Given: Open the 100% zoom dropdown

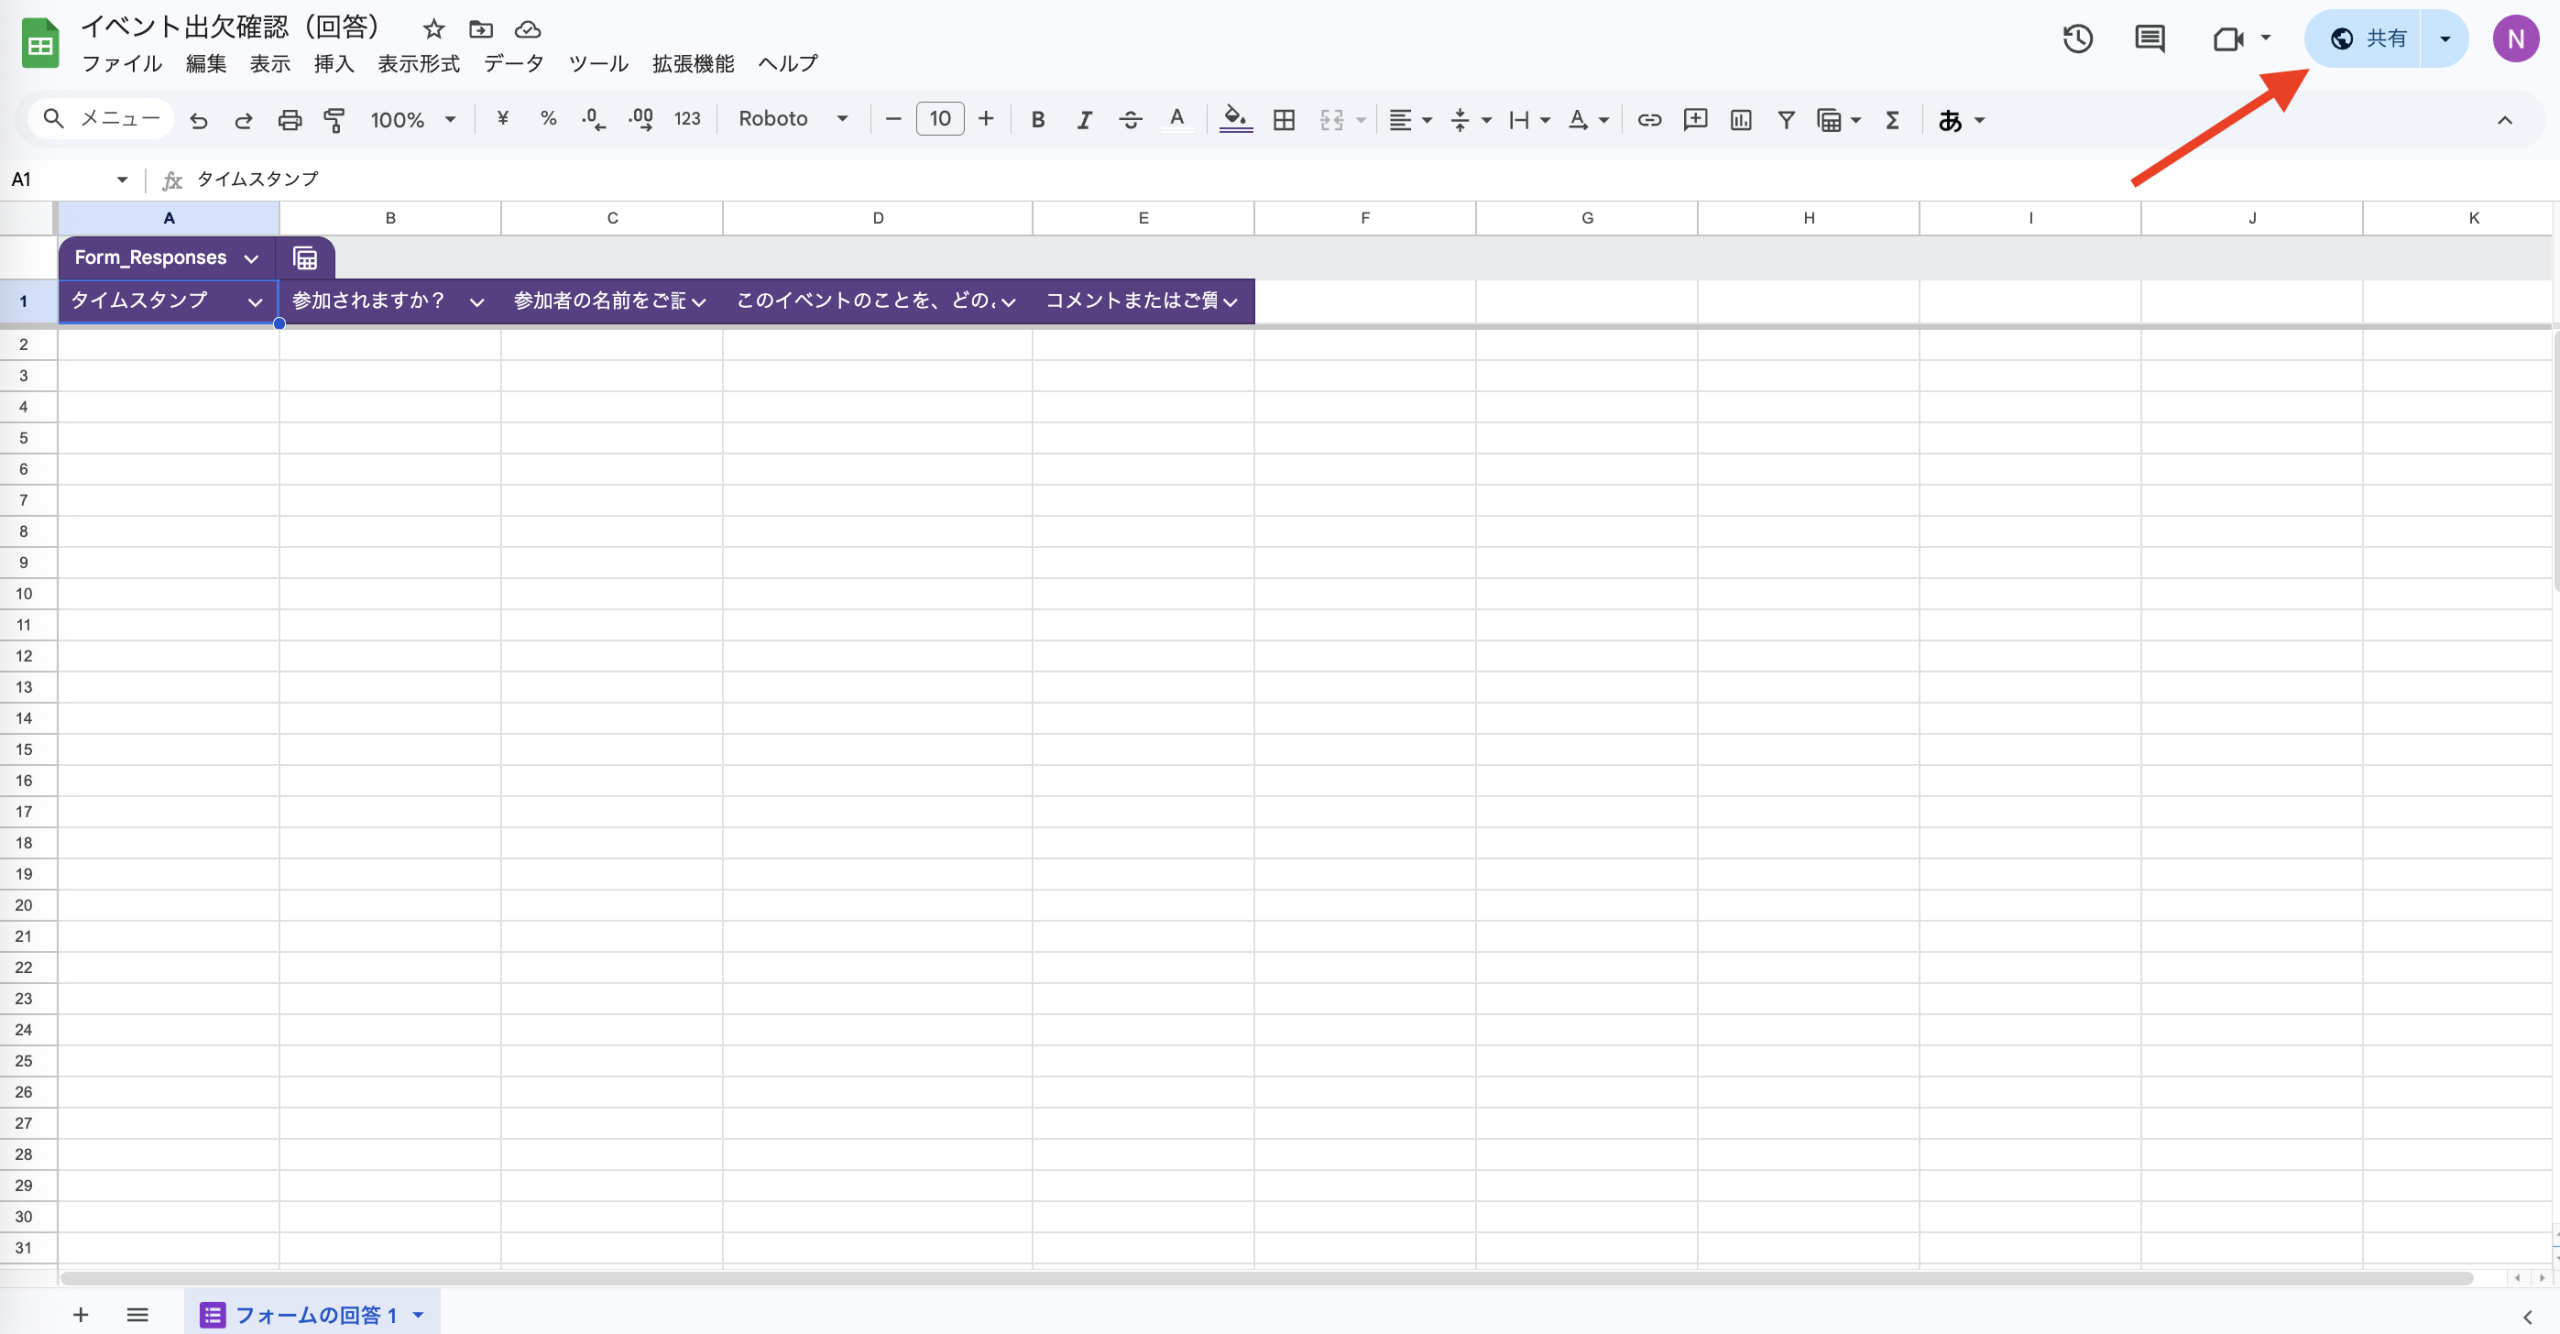Looking at the screenshot, I should tap(412, 120).
